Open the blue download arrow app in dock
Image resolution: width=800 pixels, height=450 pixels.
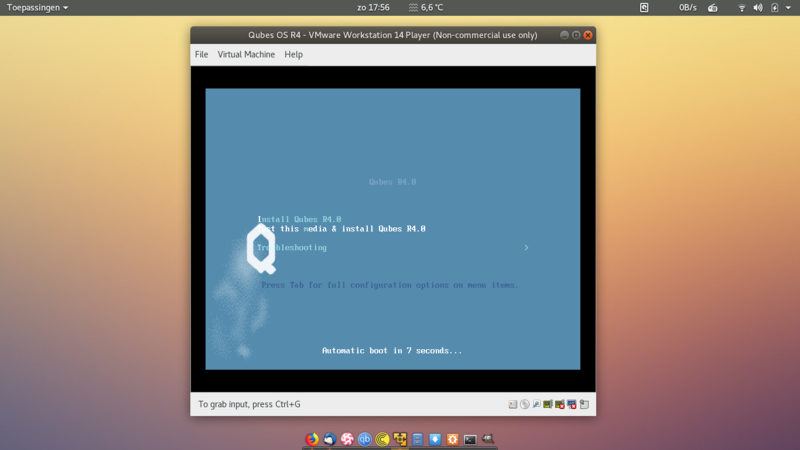click(x=435, y=439)
